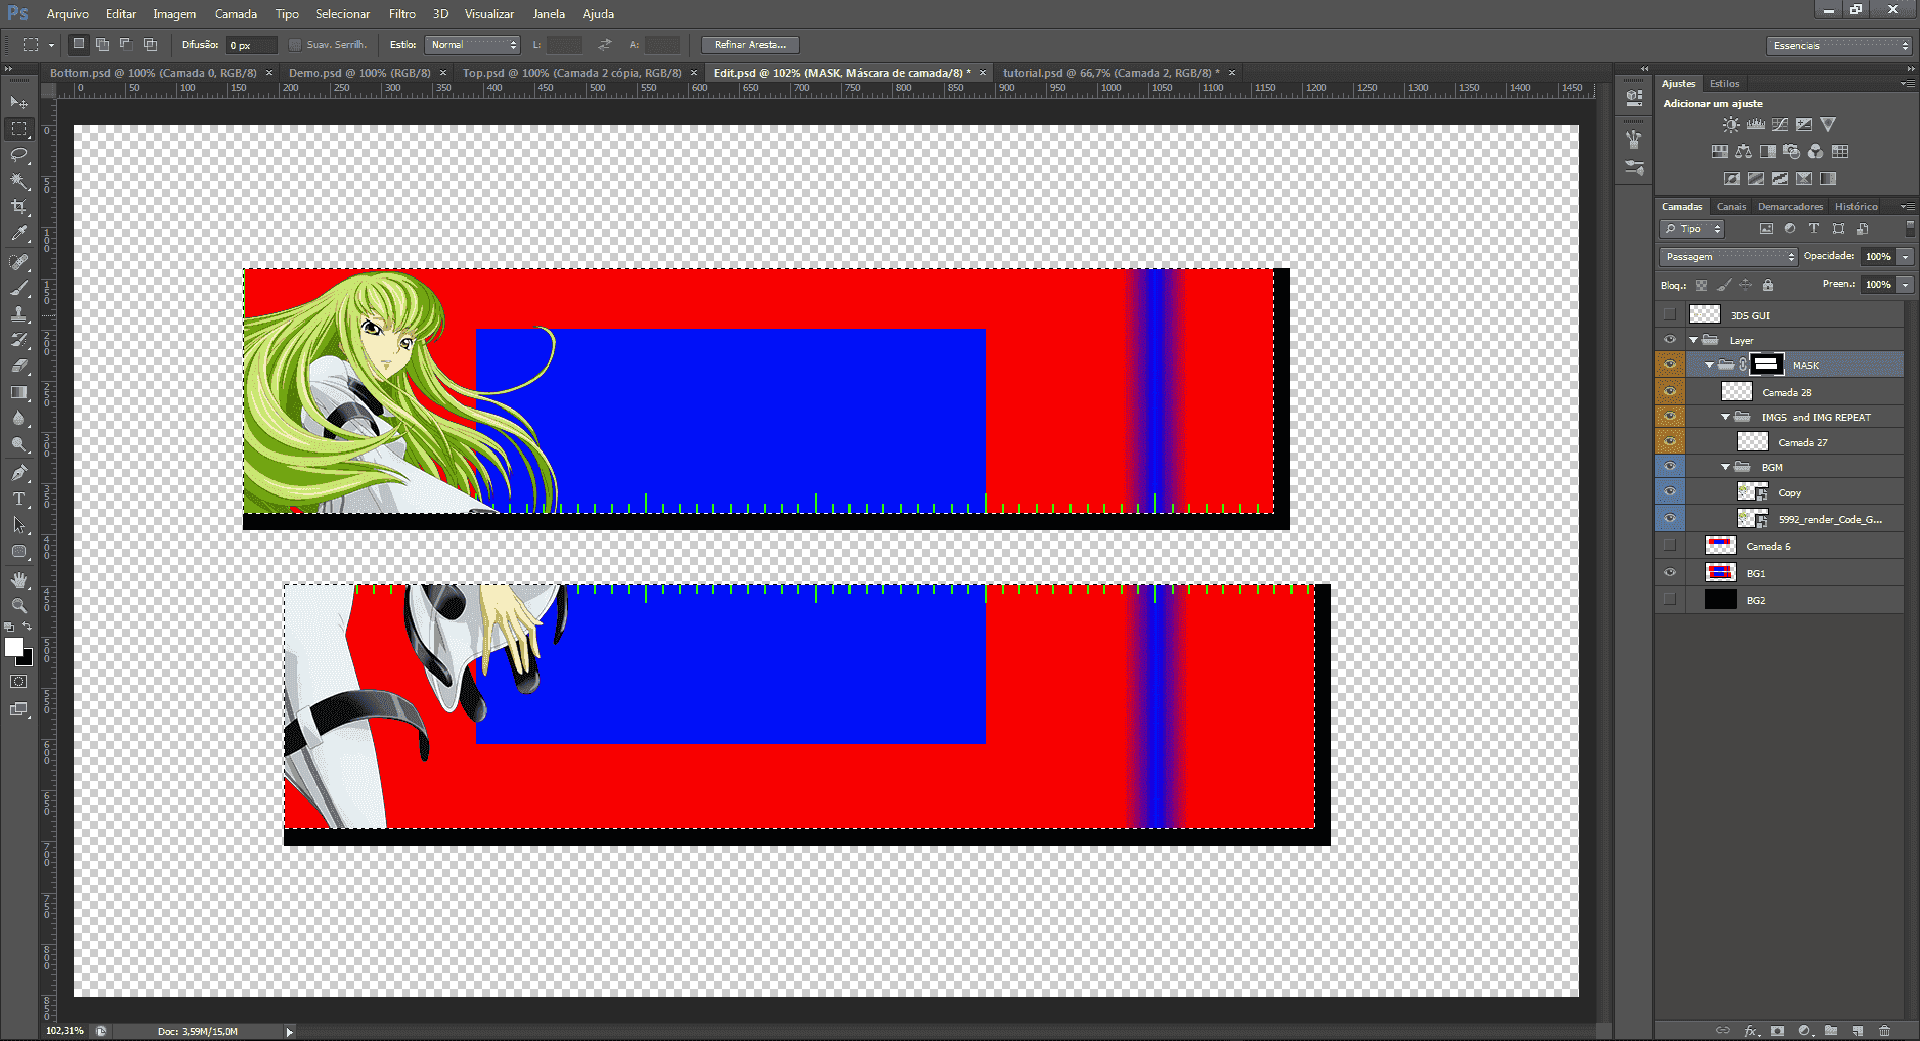This screenshot has width=1920, height=1041.
Task: Select the Lasso tool
Action: [19, 155]
